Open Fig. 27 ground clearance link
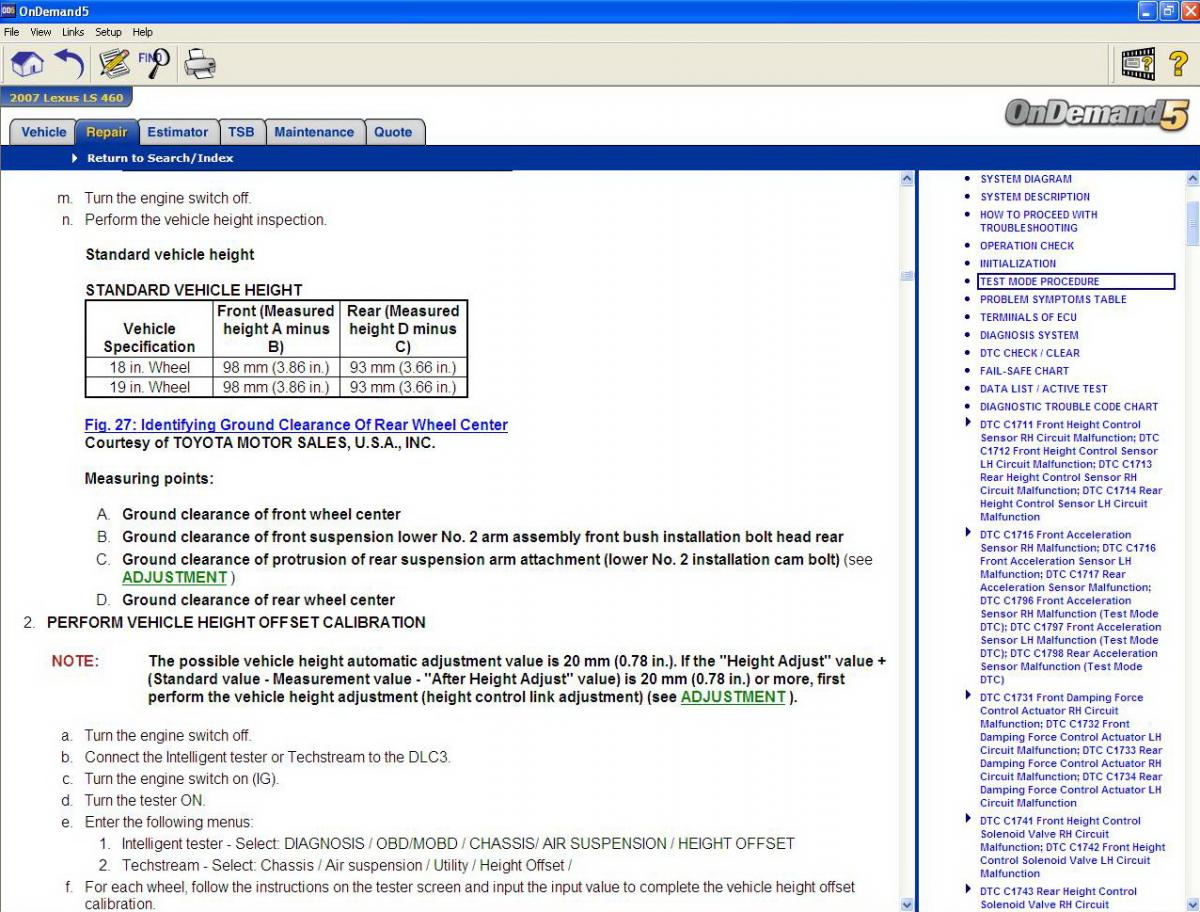The width and height of the screenshot is (1200, 912). coord(296,425)
